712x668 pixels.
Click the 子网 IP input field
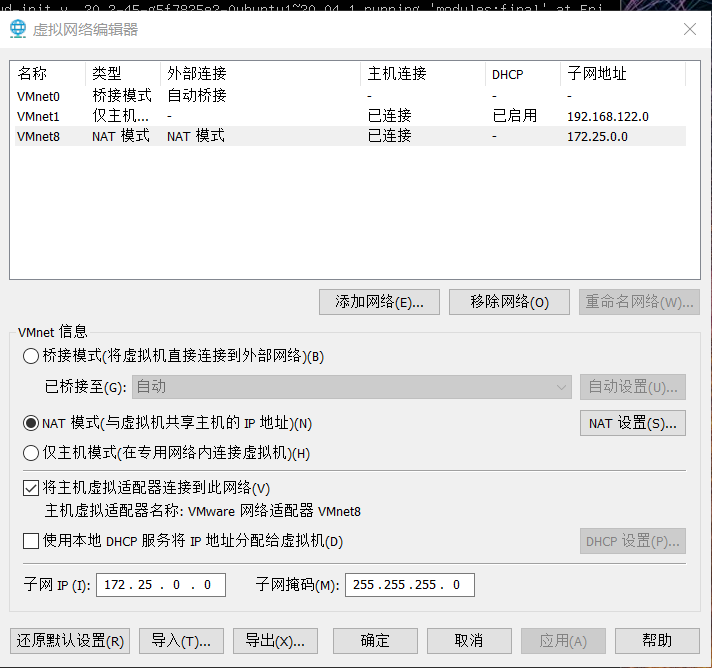tap(161, 585)
